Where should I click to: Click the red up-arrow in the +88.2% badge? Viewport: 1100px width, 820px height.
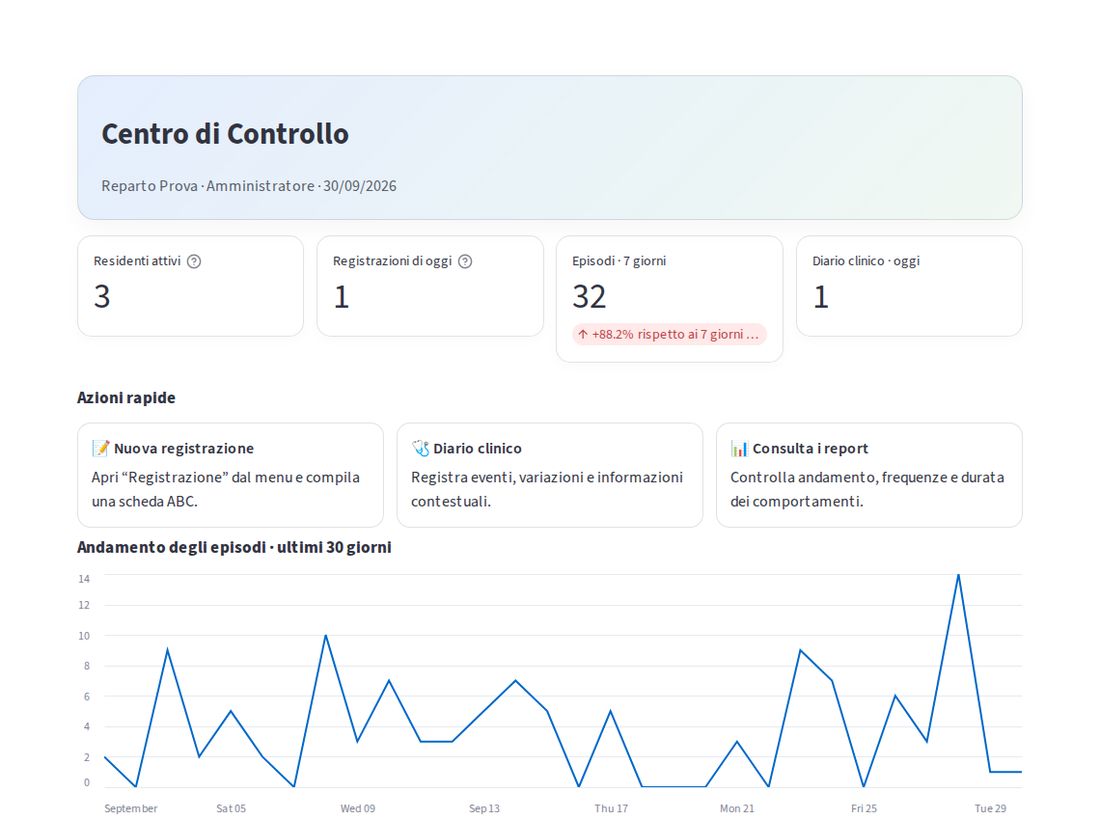click(583, 335)
